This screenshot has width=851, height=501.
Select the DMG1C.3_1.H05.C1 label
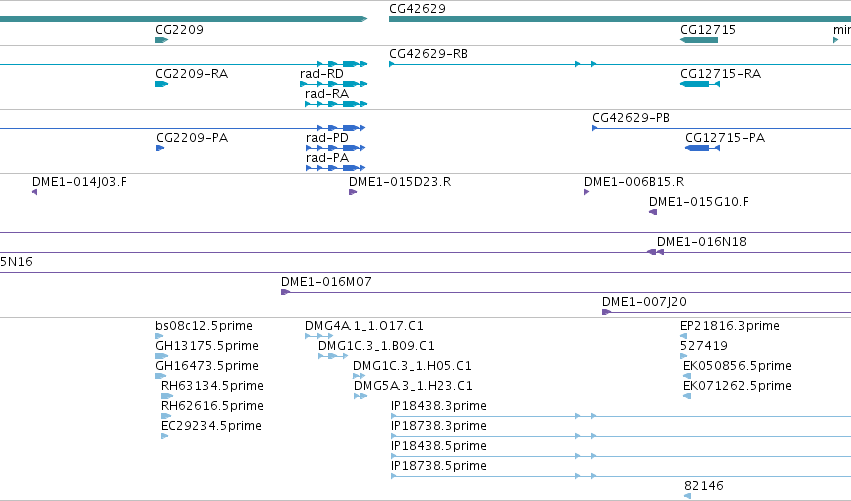tap(412, 366)
